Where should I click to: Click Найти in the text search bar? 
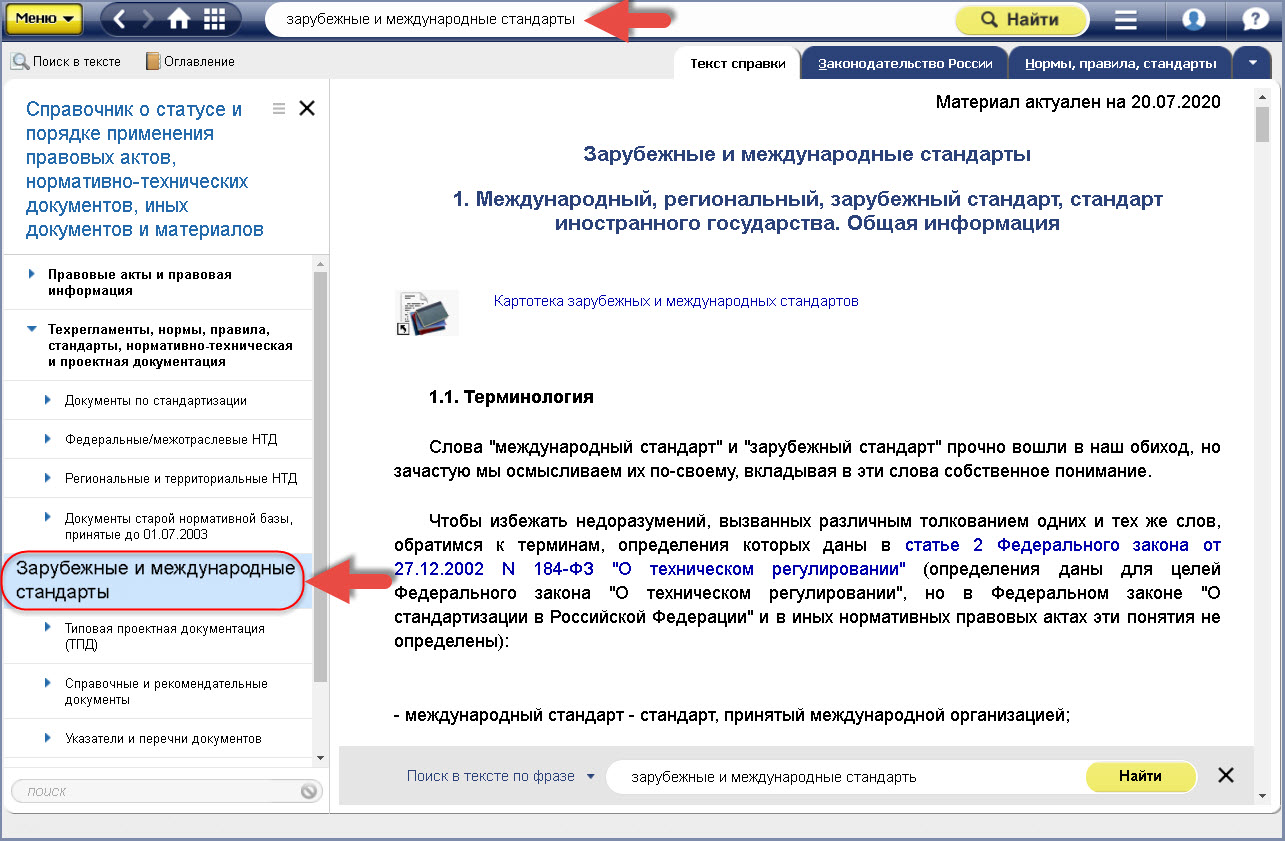click(1141, 776)
